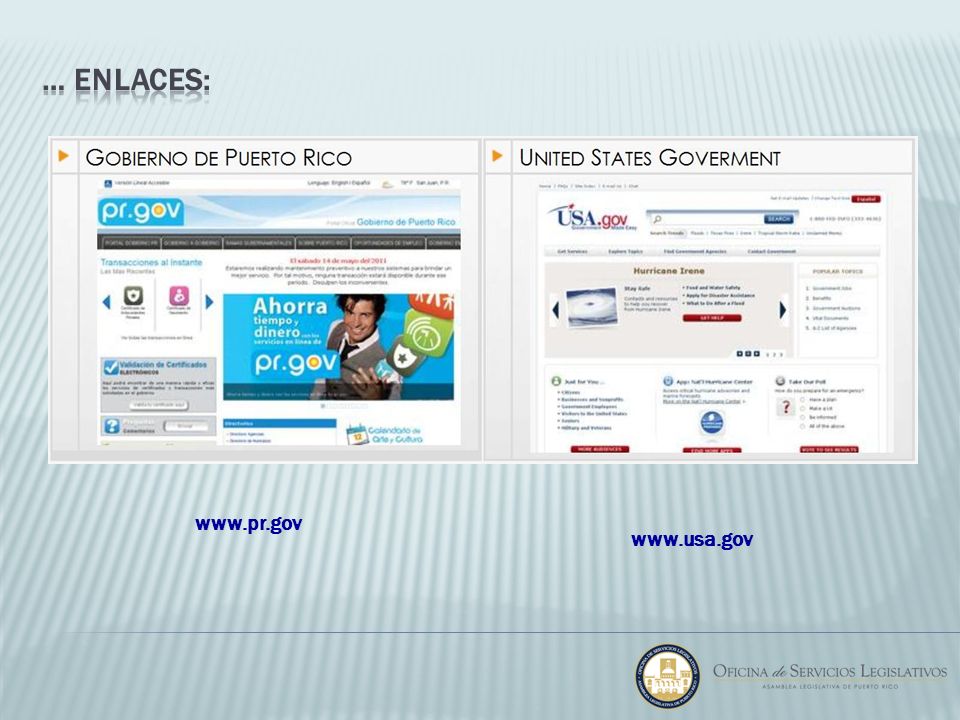
Task: Click the previous arrow in Transacciones al Instante
Action: [x=107, y=302]
